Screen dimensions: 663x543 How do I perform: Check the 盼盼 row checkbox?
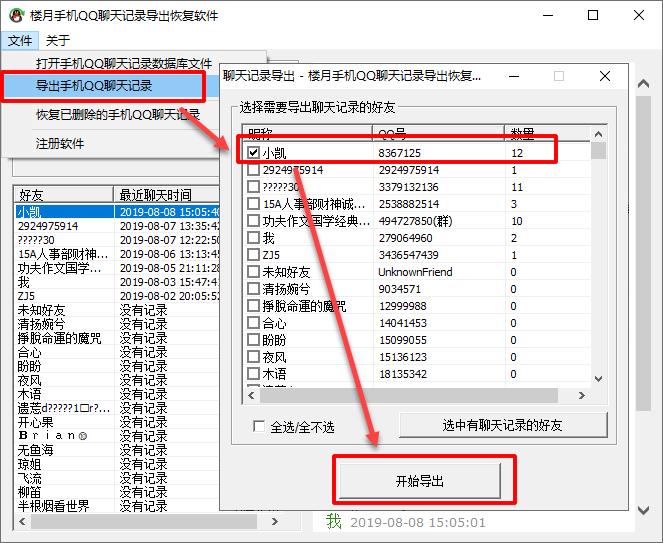click(x=253, y=340)
